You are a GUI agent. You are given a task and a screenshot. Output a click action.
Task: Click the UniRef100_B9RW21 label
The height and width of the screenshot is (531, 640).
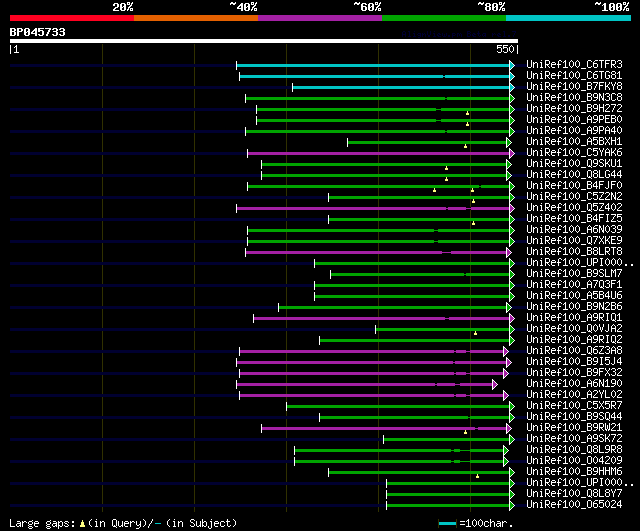pos(574,428)
